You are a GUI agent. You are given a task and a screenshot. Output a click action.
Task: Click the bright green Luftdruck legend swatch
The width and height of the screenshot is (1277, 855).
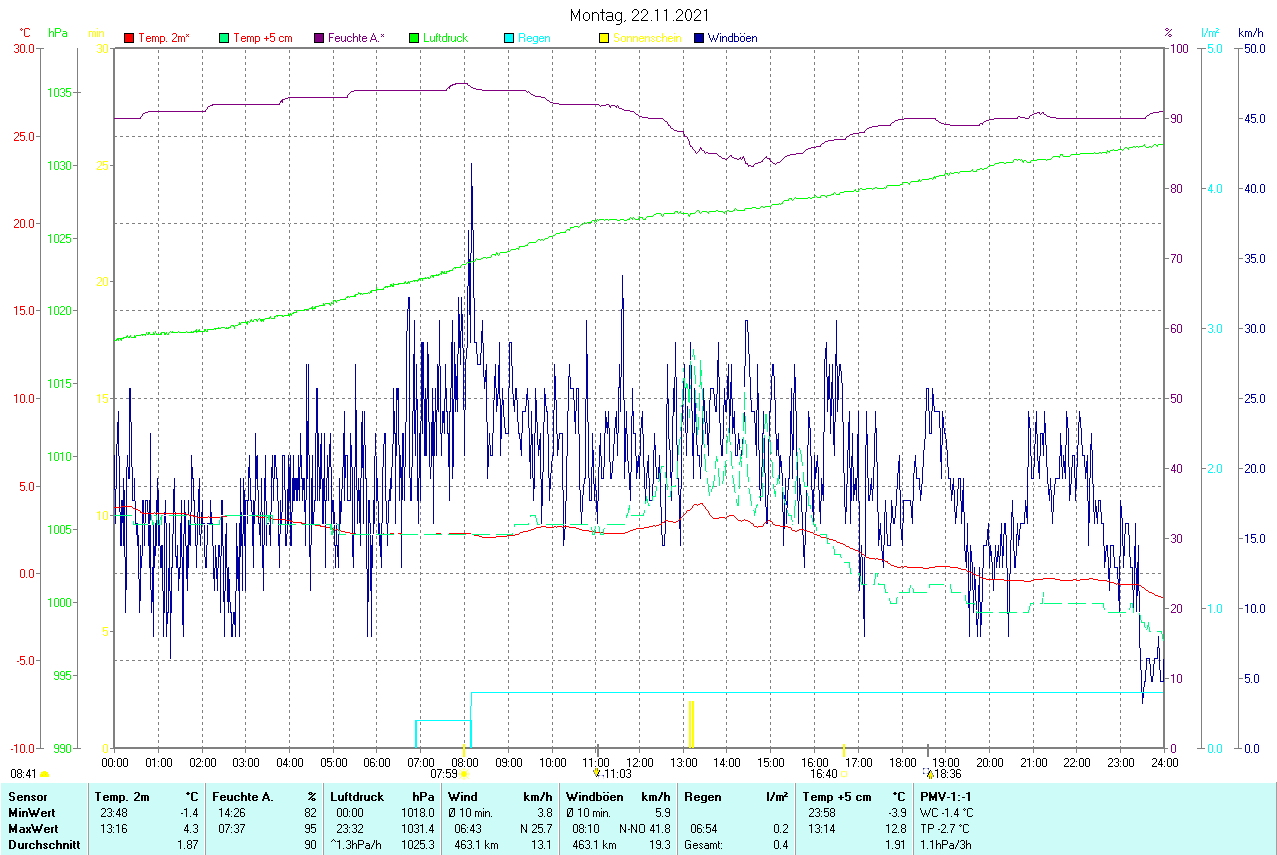tap(413, 38)
